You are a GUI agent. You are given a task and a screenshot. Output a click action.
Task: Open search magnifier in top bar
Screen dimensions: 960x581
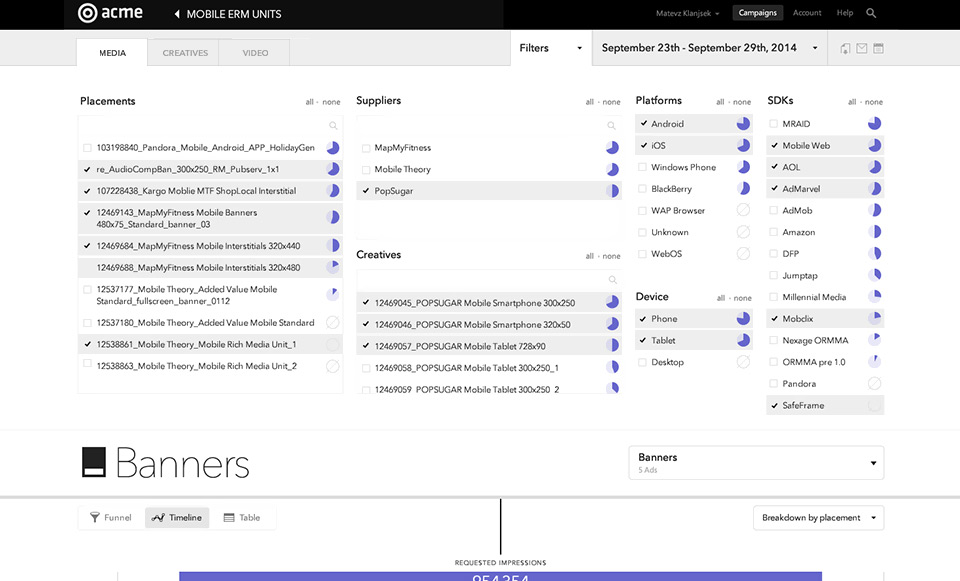tap(871, 13)
